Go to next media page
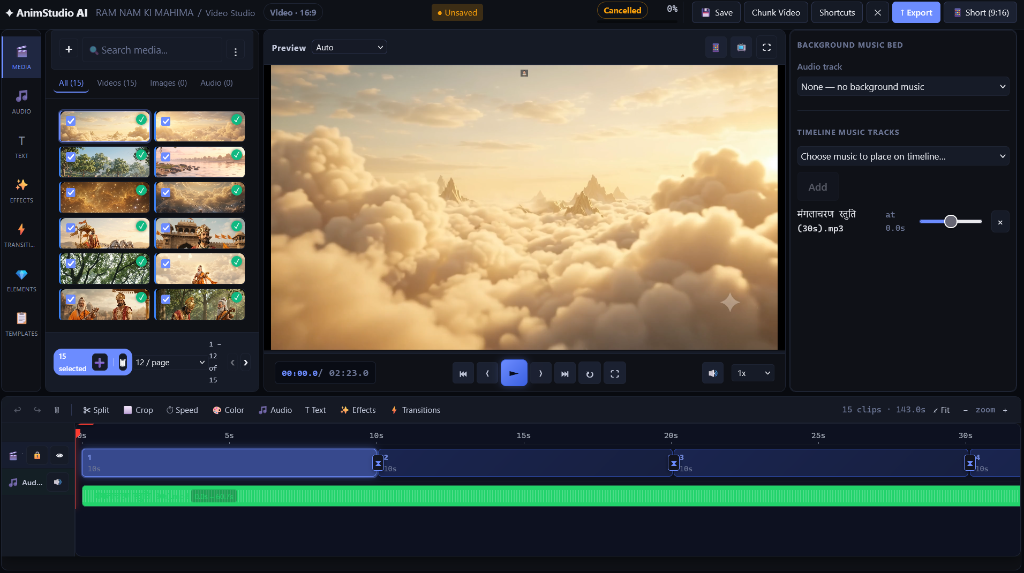 [246, 363]
